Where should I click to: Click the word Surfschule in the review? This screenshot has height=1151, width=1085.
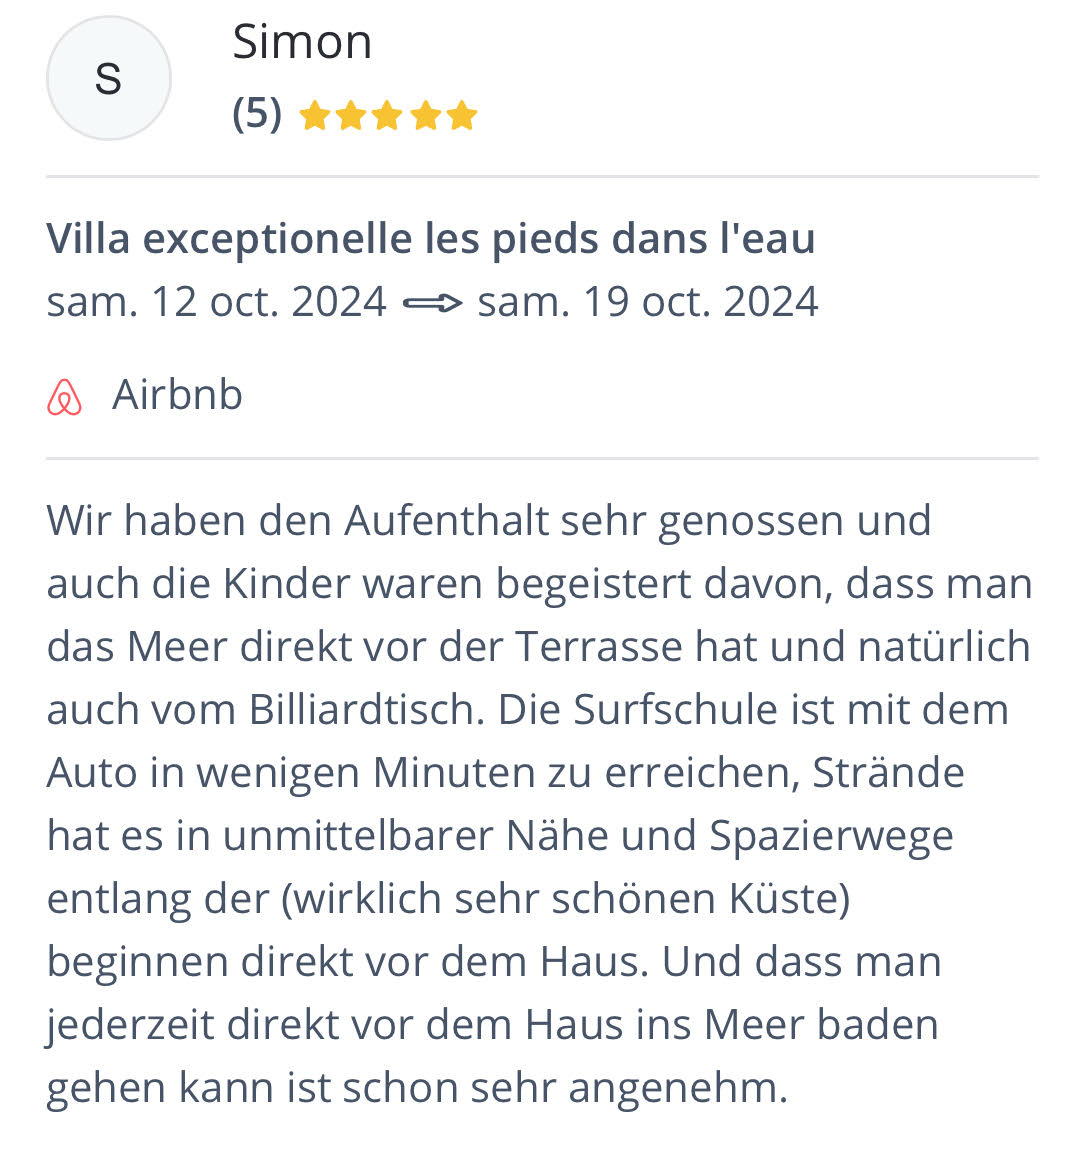(675, 710)
